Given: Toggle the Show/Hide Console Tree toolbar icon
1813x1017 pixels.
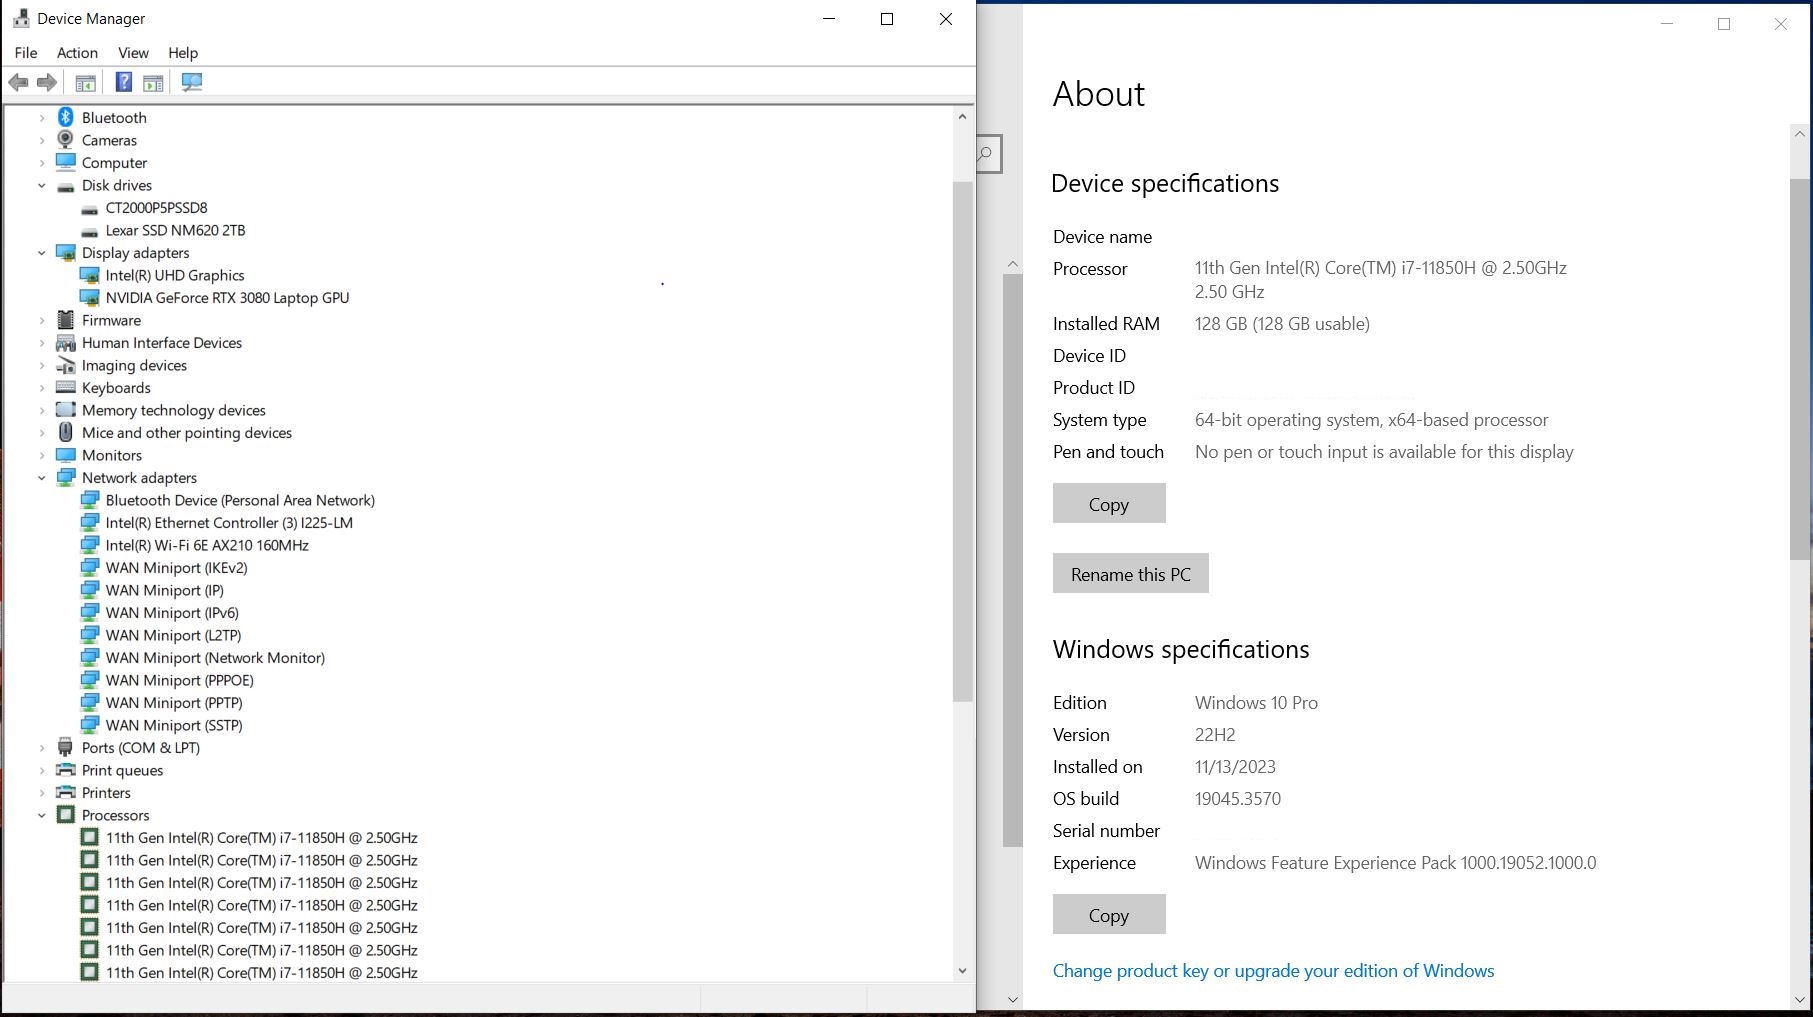Looking at the screenshot, I should (x=86, y=82).
